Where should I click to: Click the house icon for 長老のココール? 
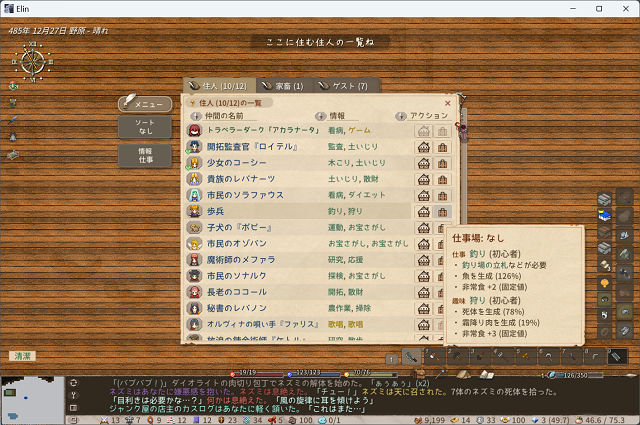[424, 292]
